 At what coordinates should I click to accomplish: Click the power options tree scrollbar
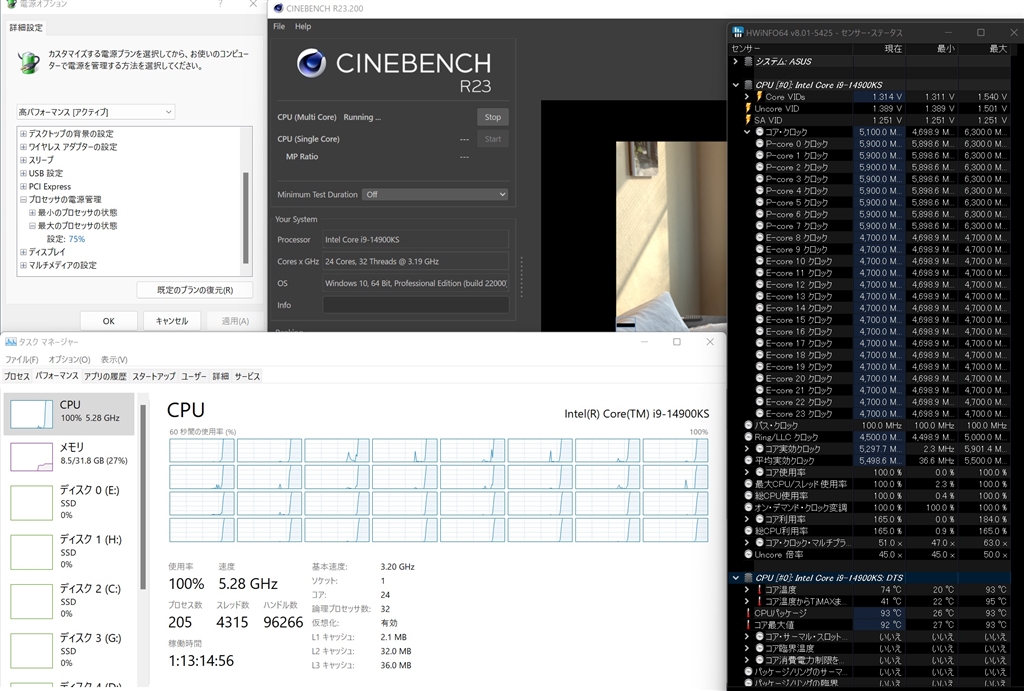click(246, 216)
